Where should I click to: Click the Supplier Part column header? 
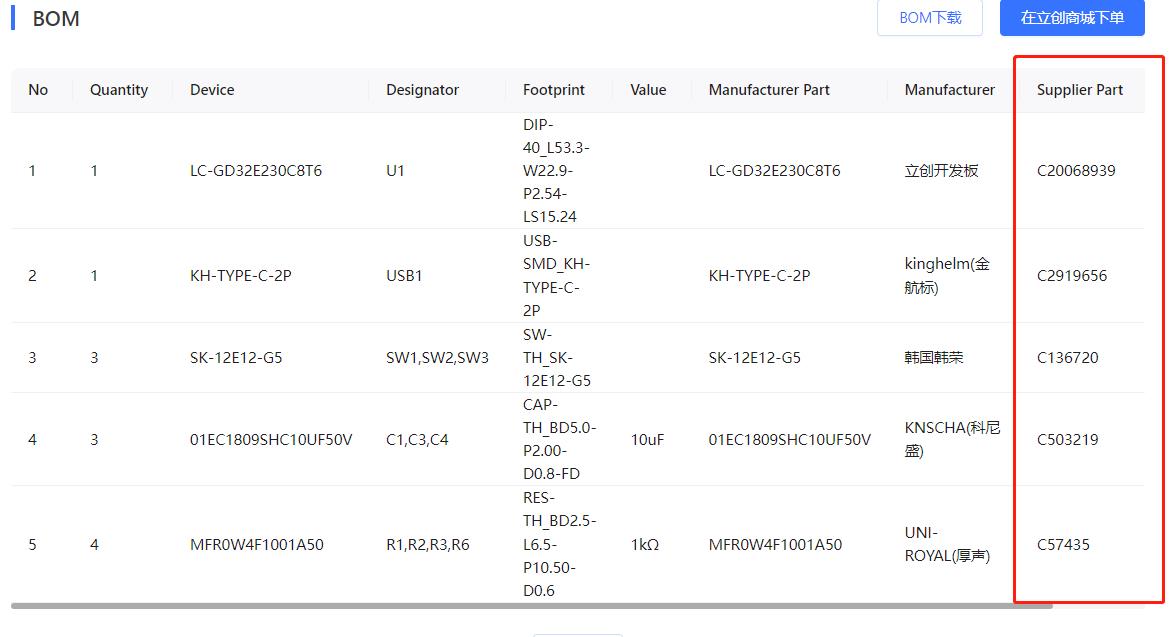point(1079,90)
